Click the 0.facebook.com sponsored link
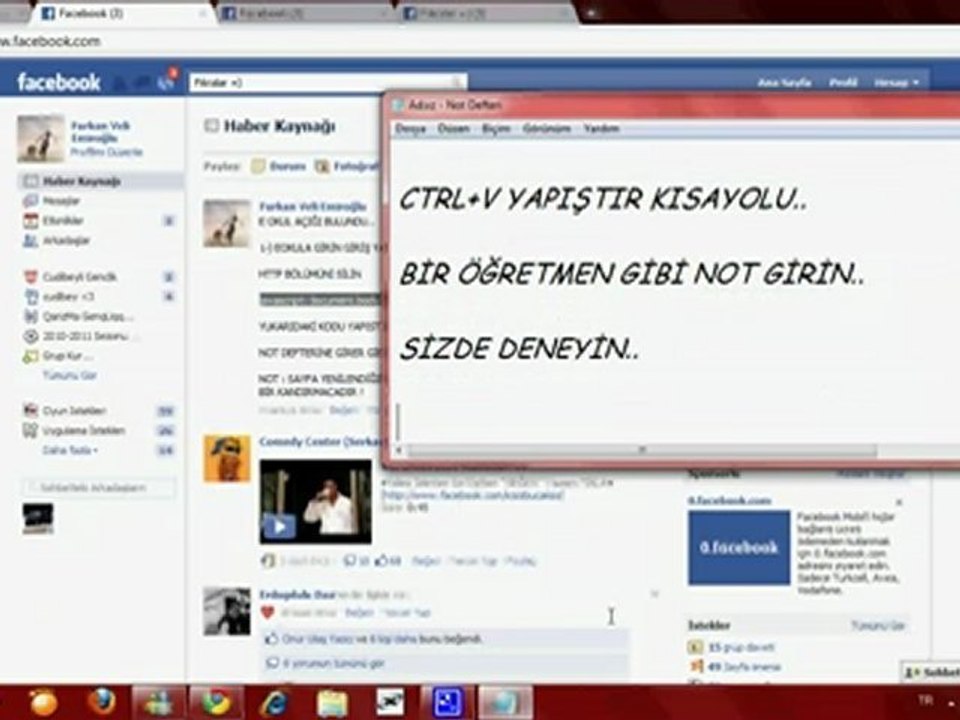This screenshot has height=720, width=960. point(729,500)
